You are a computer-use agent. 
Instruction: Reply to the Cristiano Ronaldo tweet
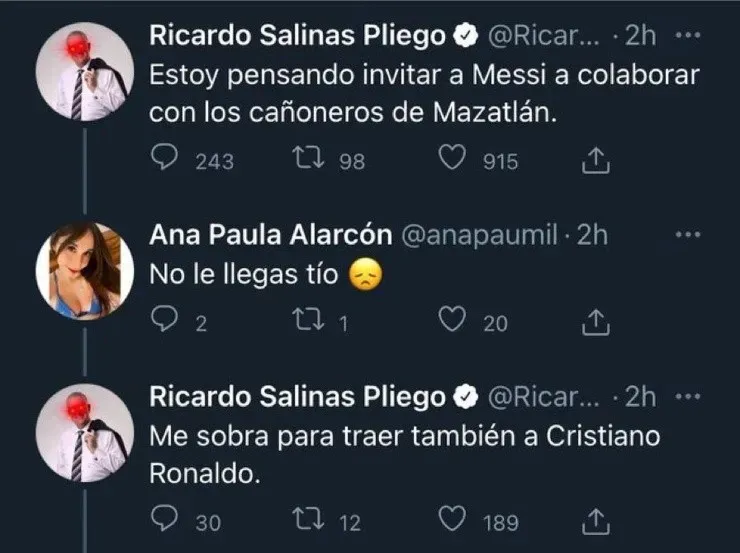point(163,520)
